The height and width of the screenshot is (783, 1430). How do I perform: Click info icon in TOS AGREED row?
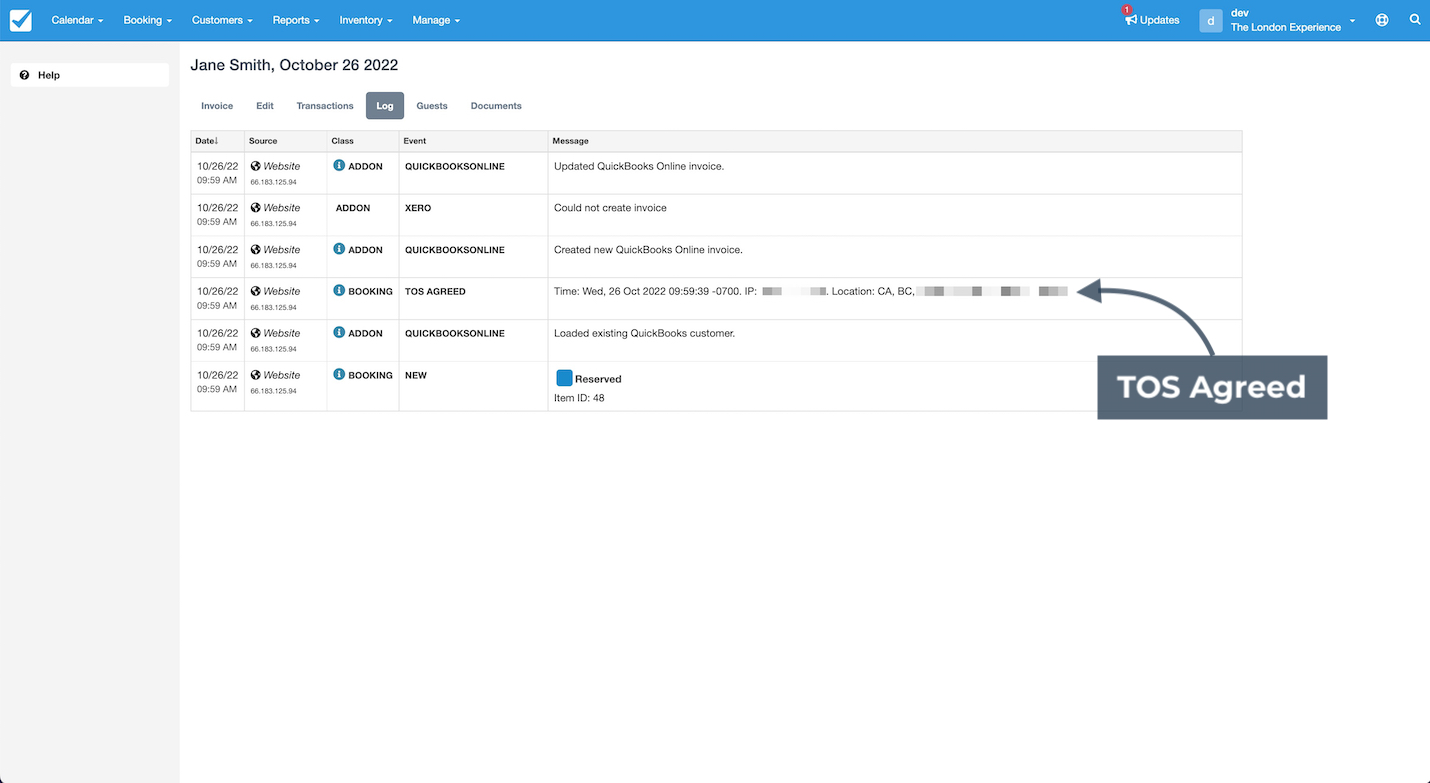(339, 291)
